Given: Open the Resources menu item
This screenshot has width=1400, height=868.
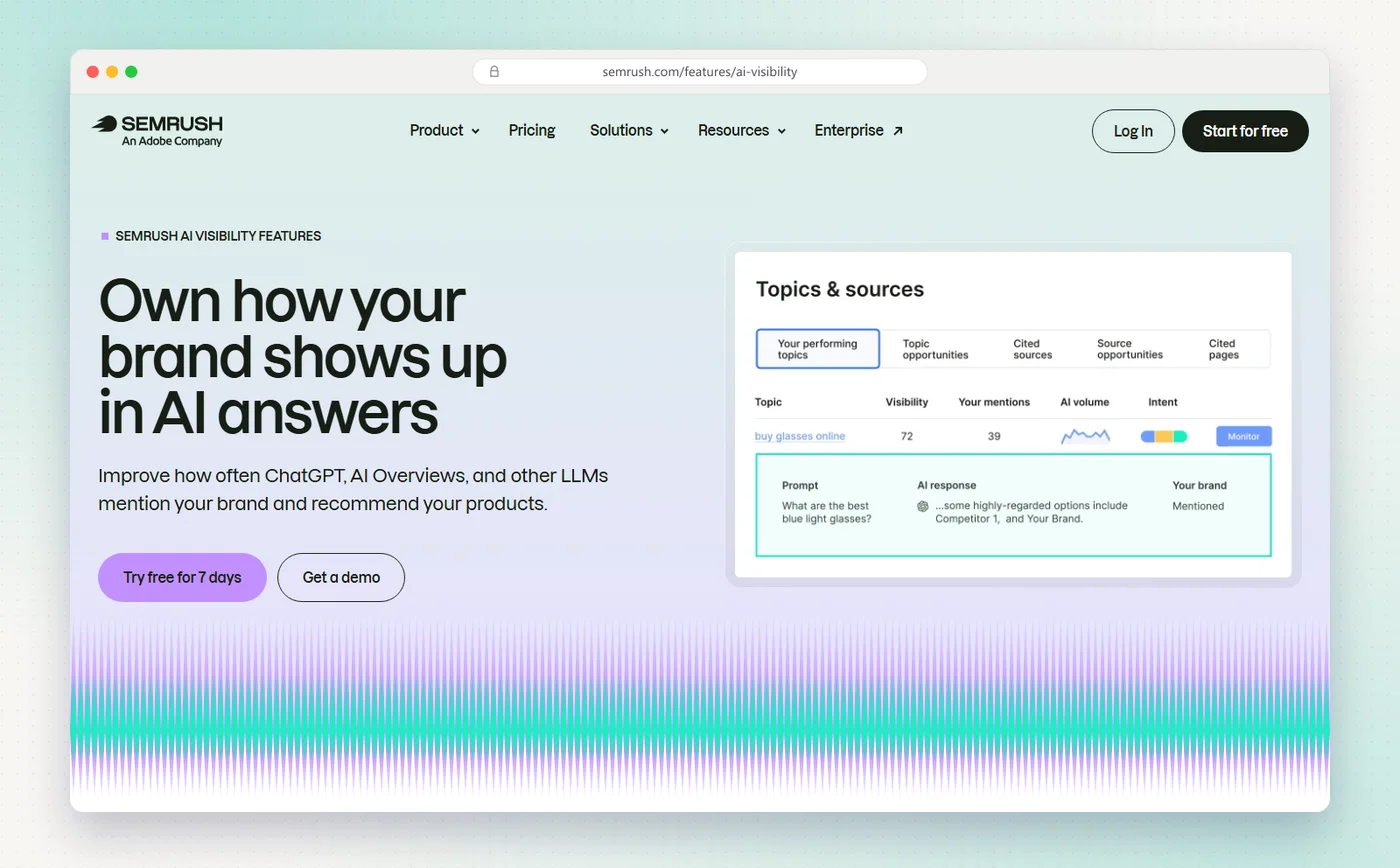Looking at the screenshot, I should [x=733, y=130].
